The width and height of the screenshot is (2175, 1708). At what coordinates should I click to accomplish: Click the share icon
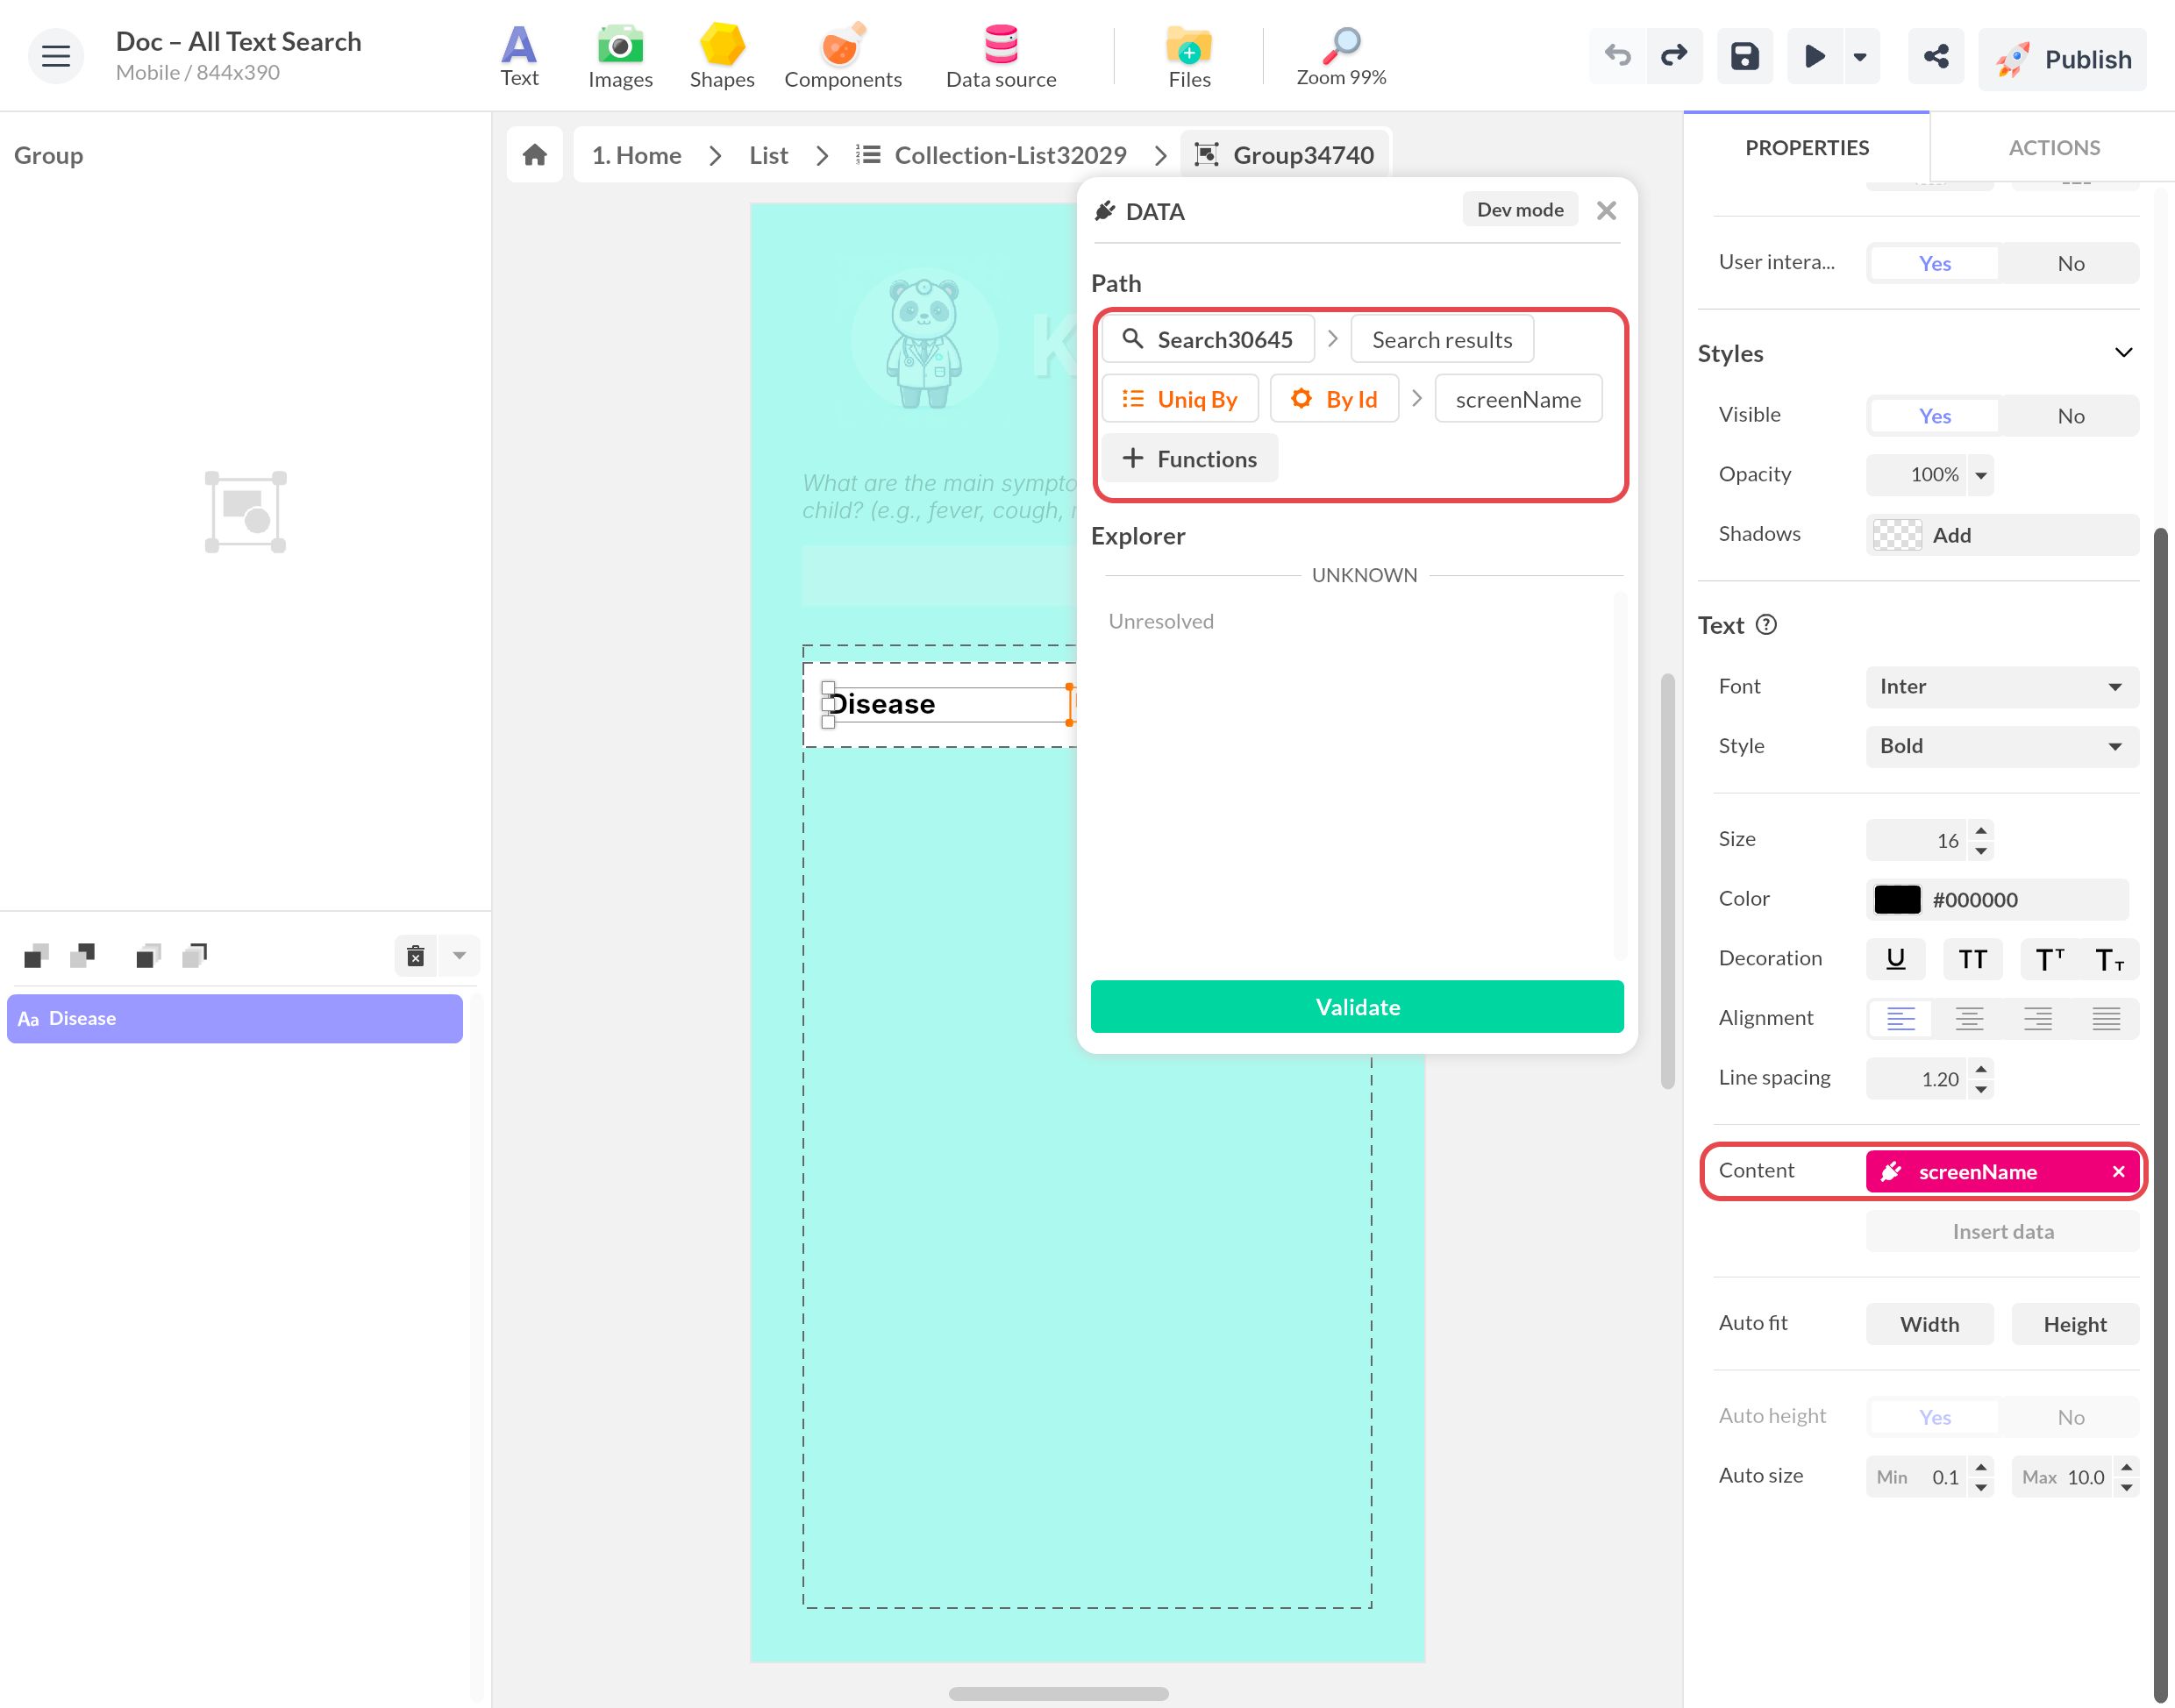coord(1935,56)
